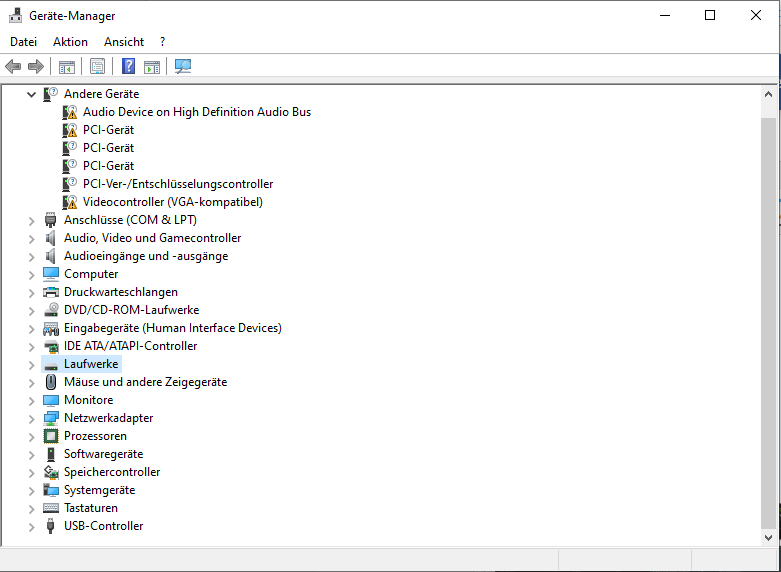Screen dimensions: 781x572
Task: Click the Speichercontroller icon
Action: (50, 472)
